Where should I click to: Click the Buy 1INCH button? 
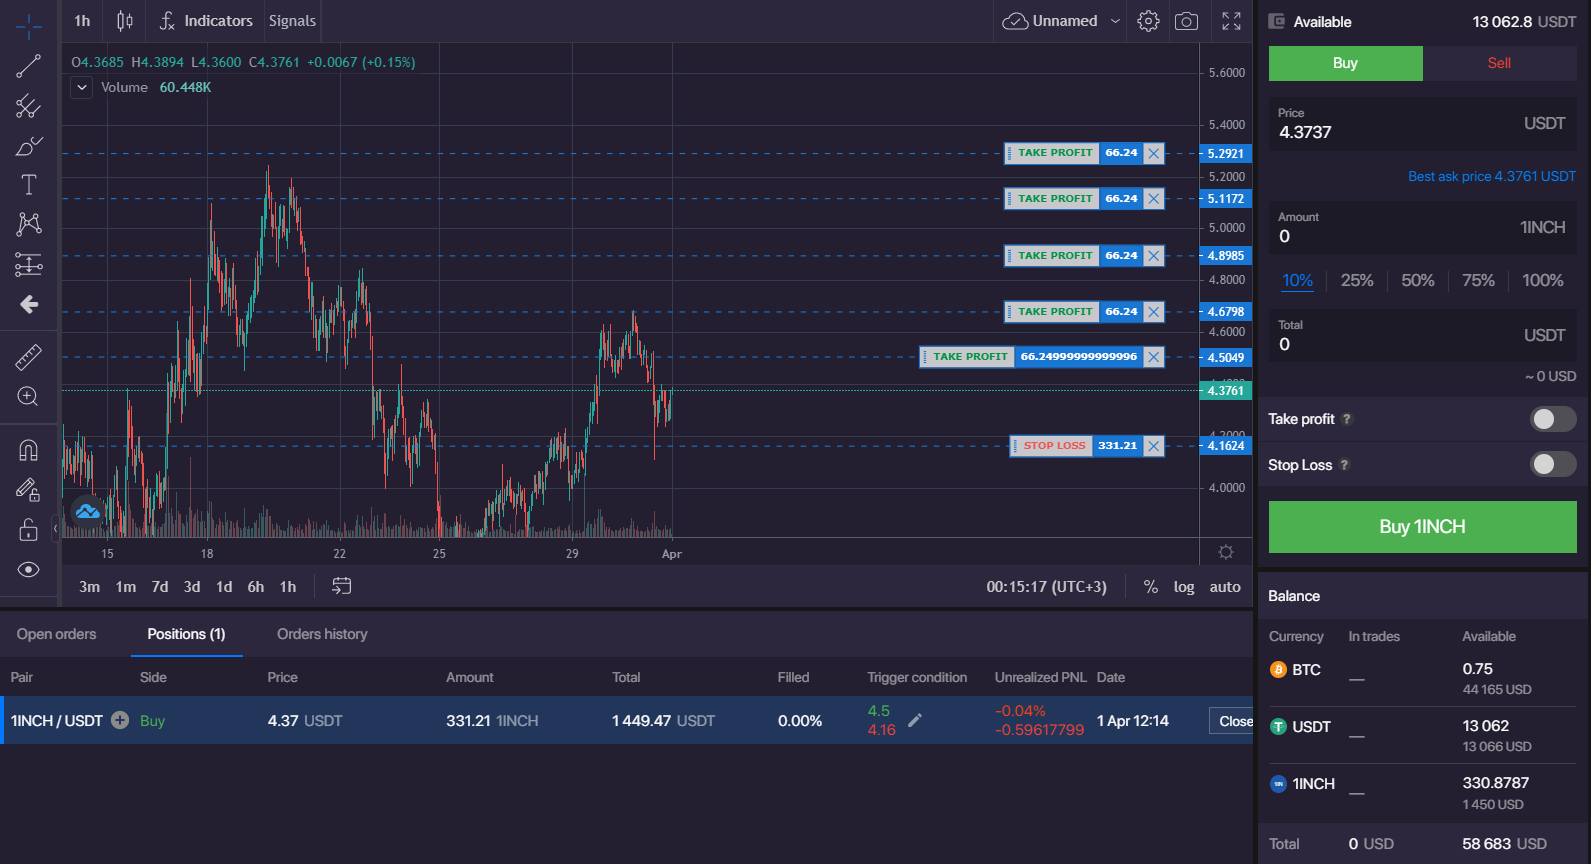(x=1423, y=527)
